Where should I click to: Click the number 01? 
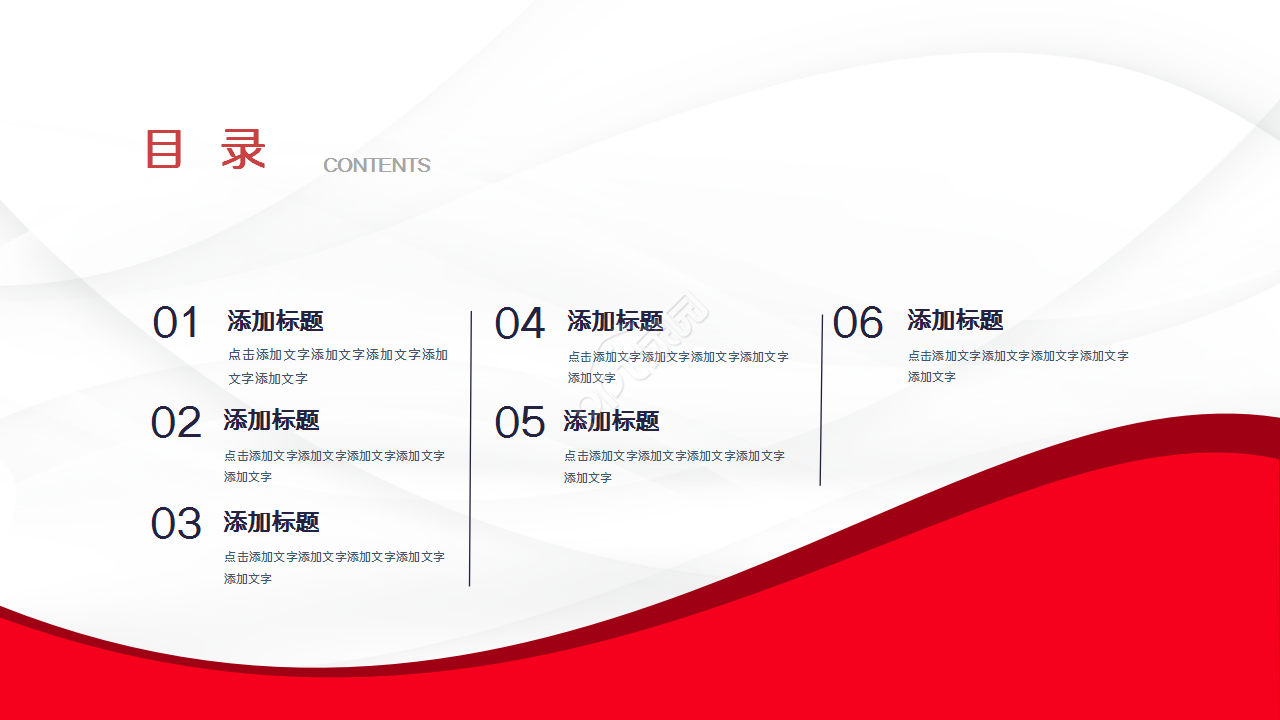point(177,323)
